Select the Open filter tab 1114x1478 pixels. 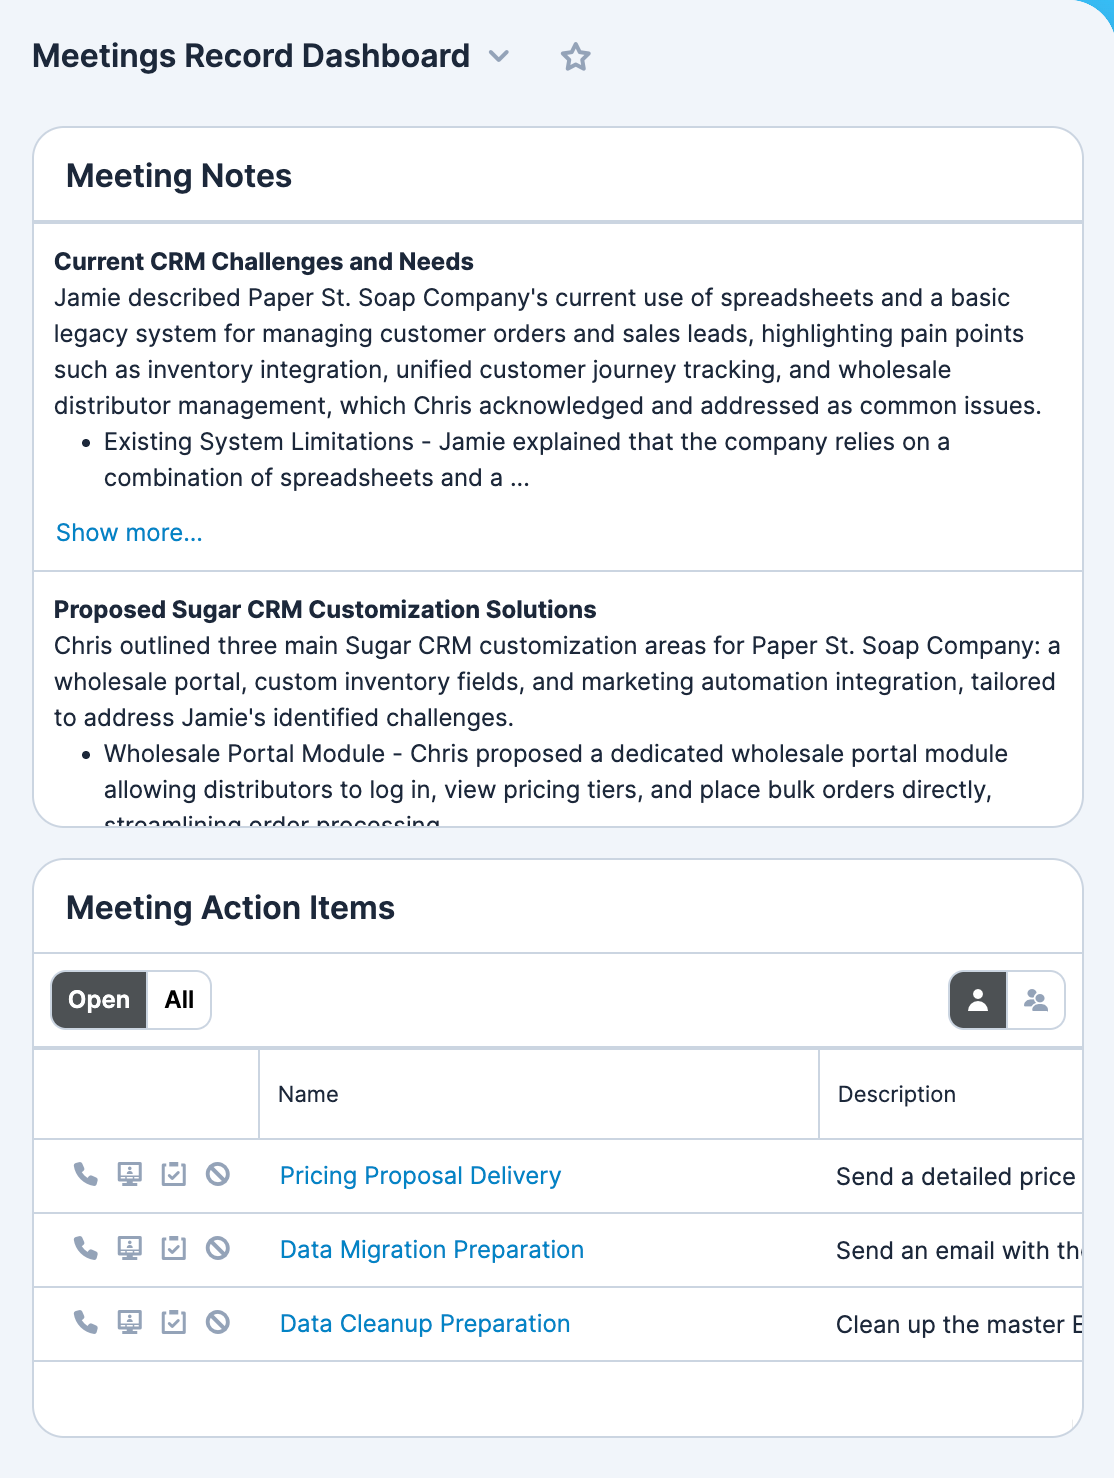coord(98,999)
